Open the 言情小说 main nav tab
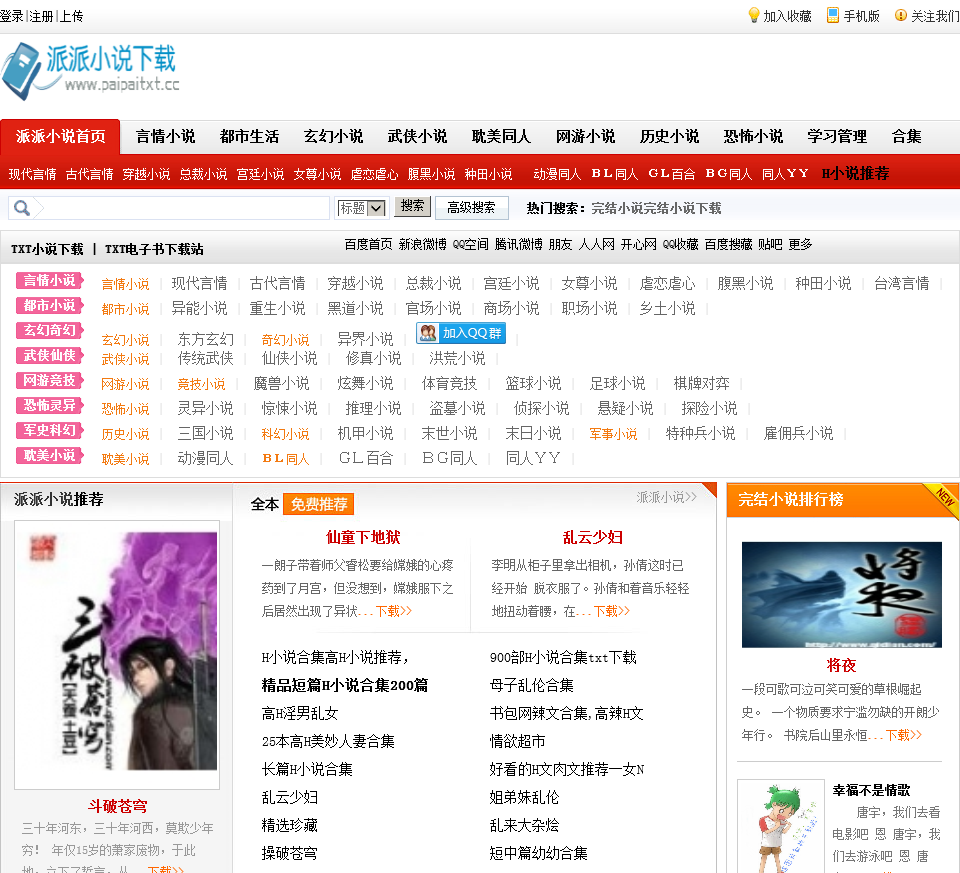Image resolution: width=960 pixels, height=873 pixels. click(165, 137)
